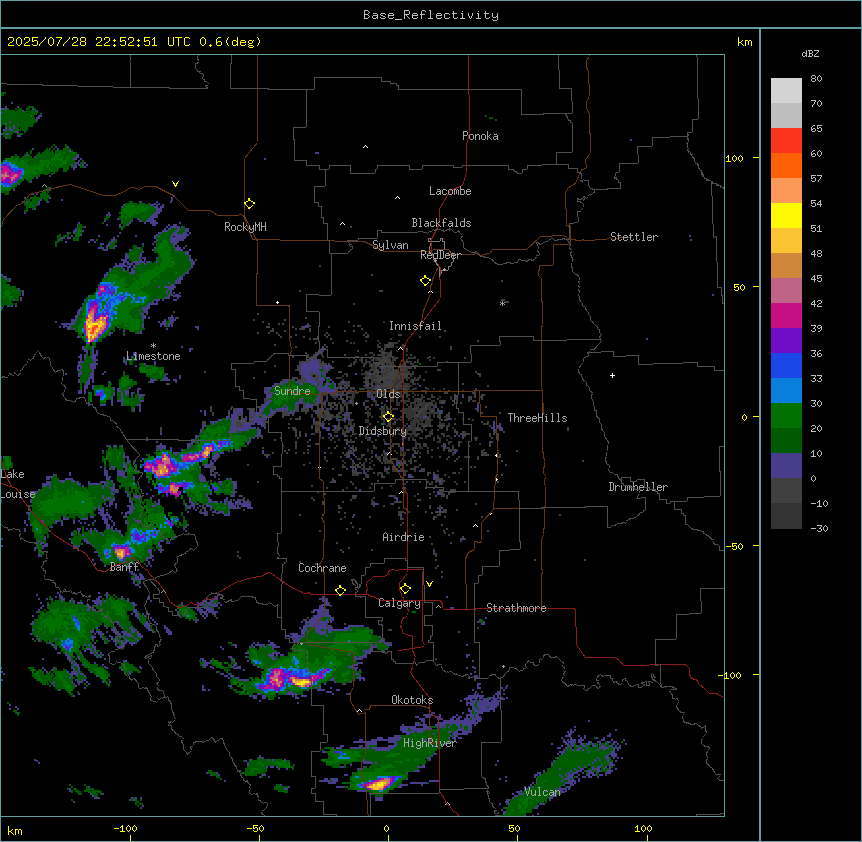Select the ThreeHills label
The width and height of the screenshot is (862, 842).
(537, 418)
